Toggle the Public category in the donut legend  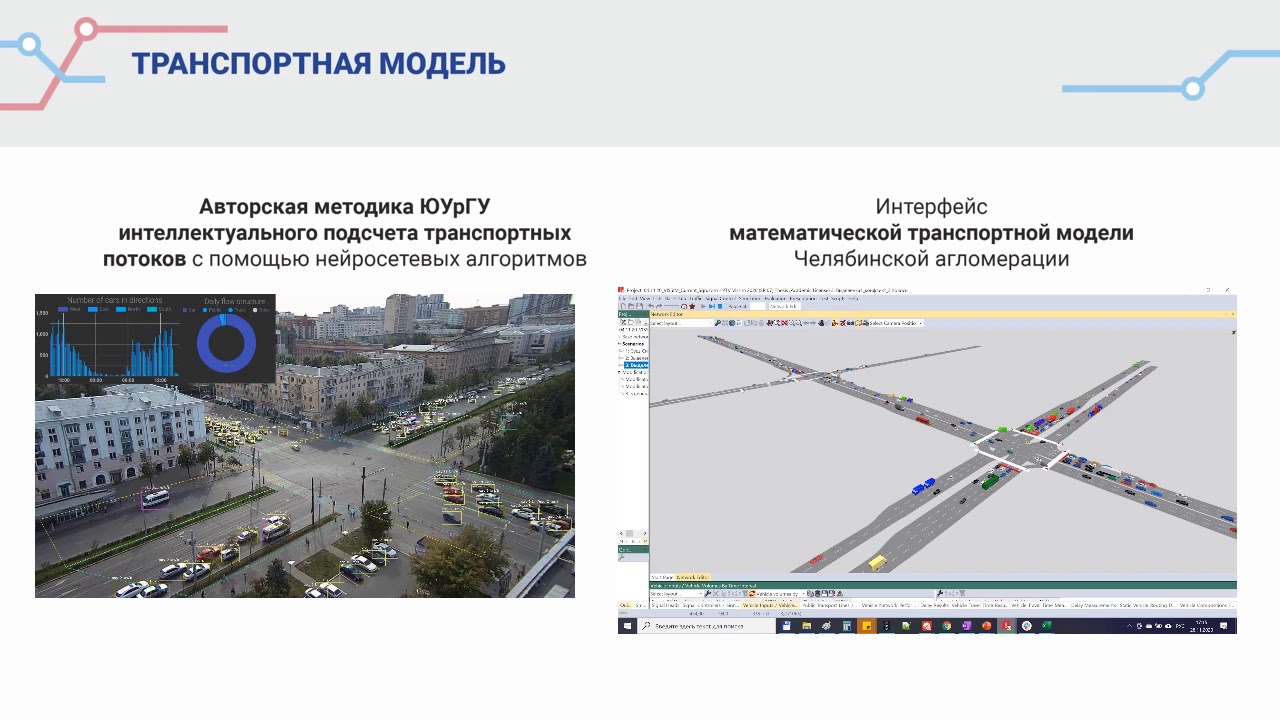212,310
